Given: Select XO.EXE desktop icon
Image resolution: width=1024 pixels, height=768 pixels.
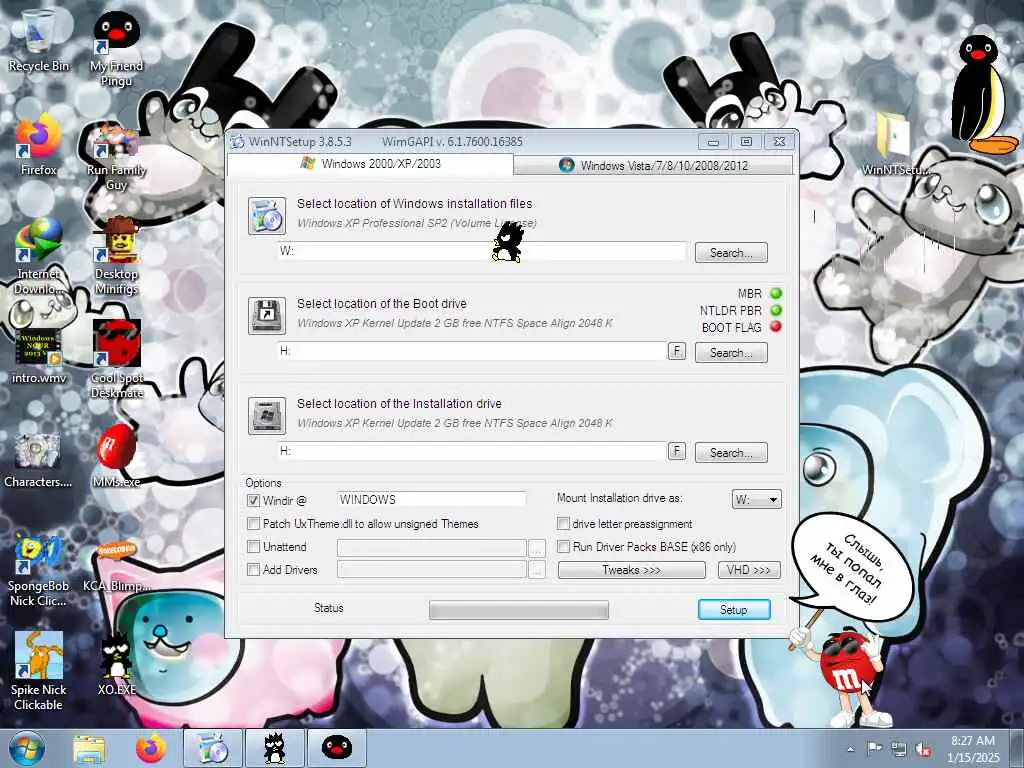Looking at the screenshot, I should pos(116,664).
